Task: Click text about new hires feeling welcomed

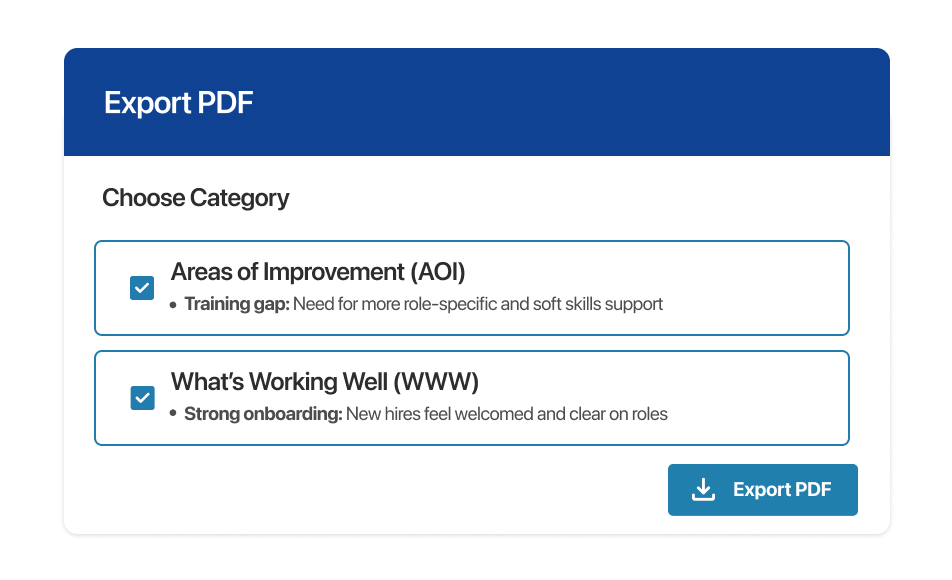Action: (507, 414)
